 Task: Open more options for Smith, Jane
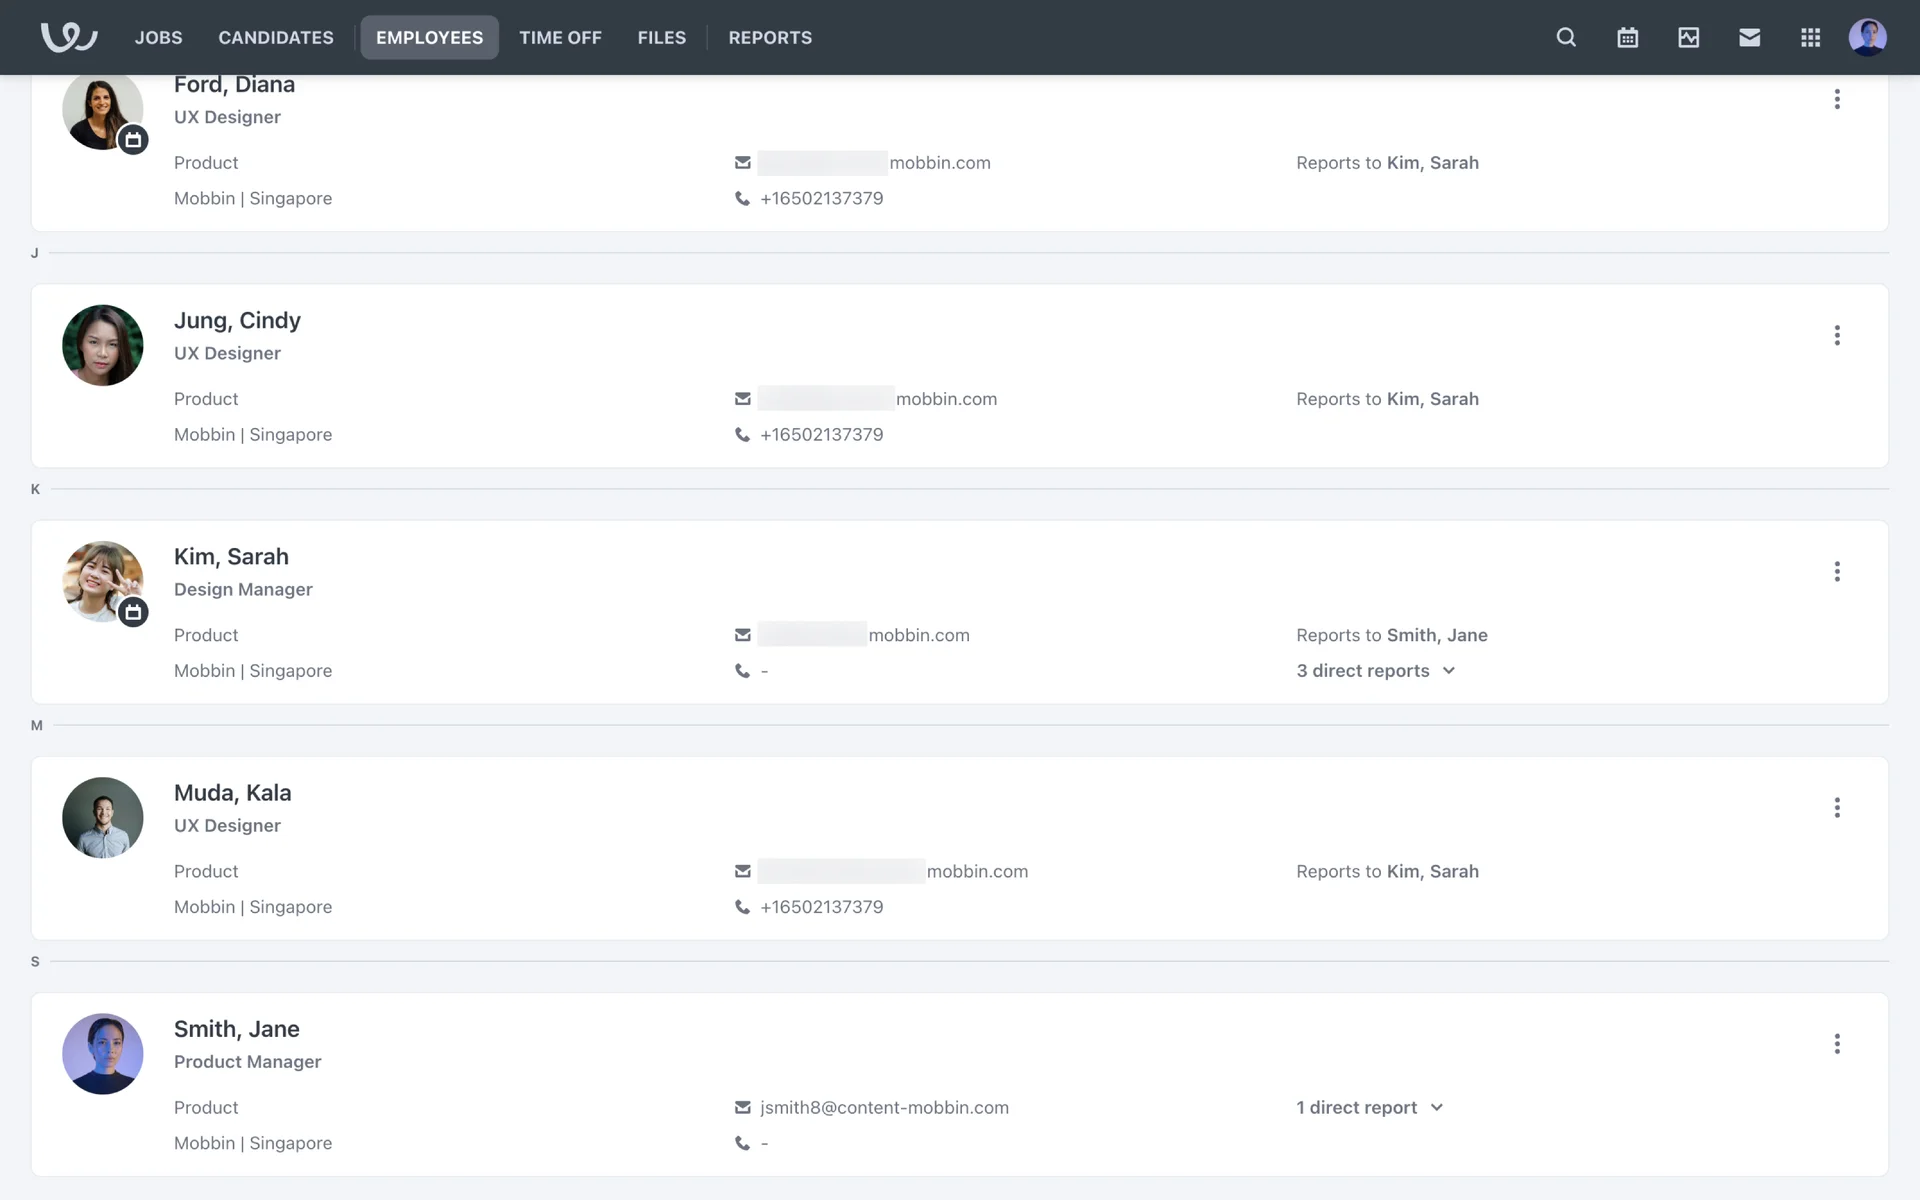click(1836, 1043)
